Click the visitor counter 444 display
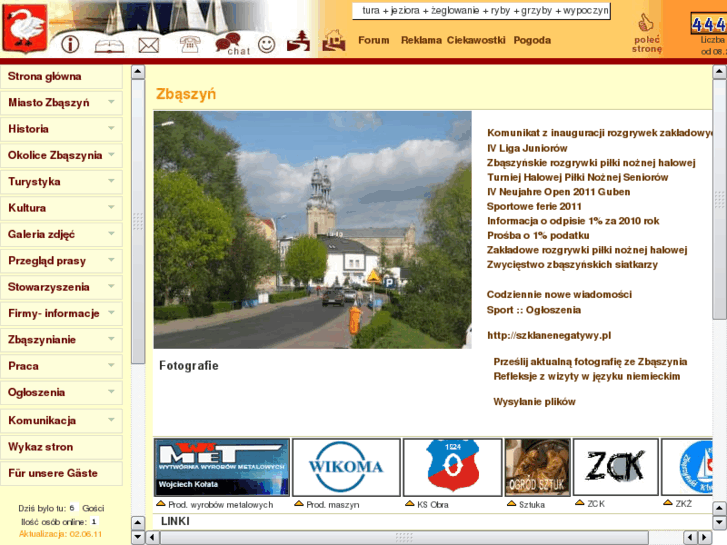 coord(708,23)
